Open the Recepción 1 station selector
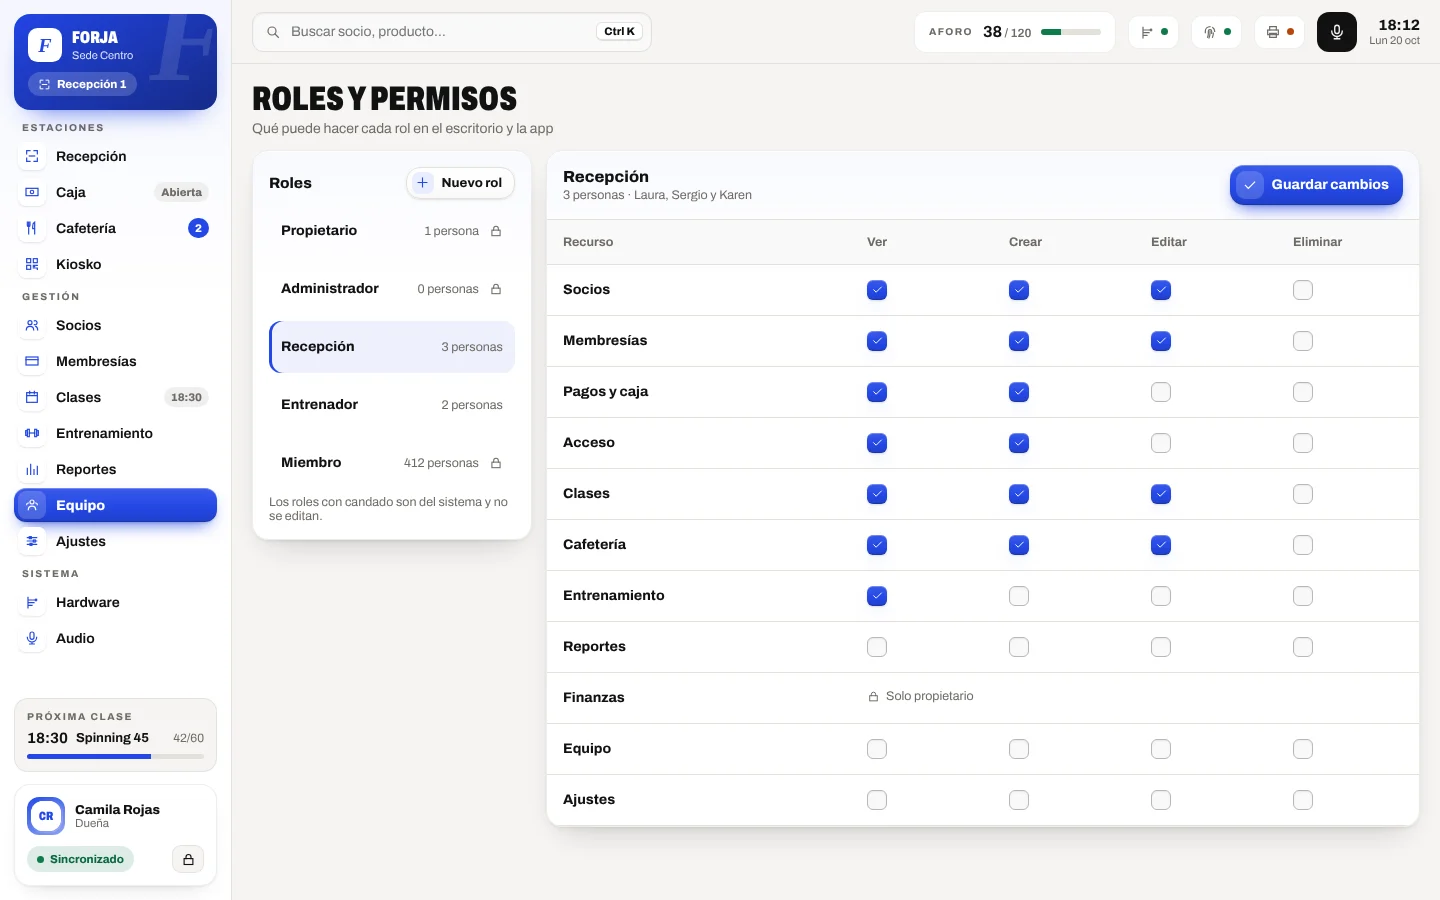Image resolution: width=1440 pixels, height=900 pixels. (82, 84)
